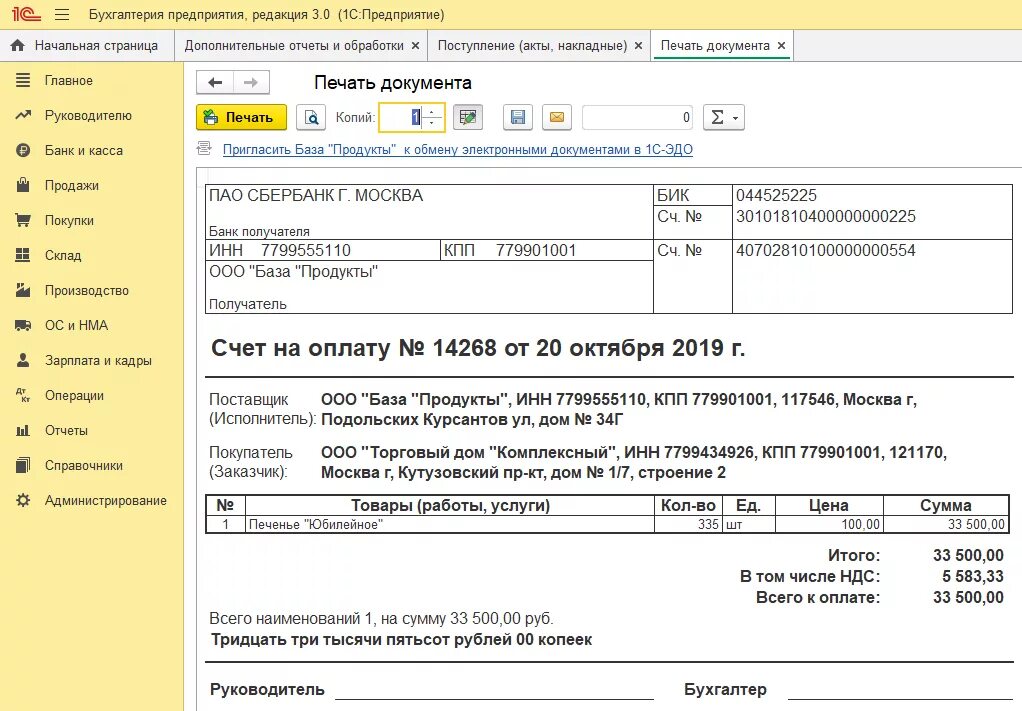Click the Банк и касса ruble icon
1022x711 pixels.
(23, 151)
